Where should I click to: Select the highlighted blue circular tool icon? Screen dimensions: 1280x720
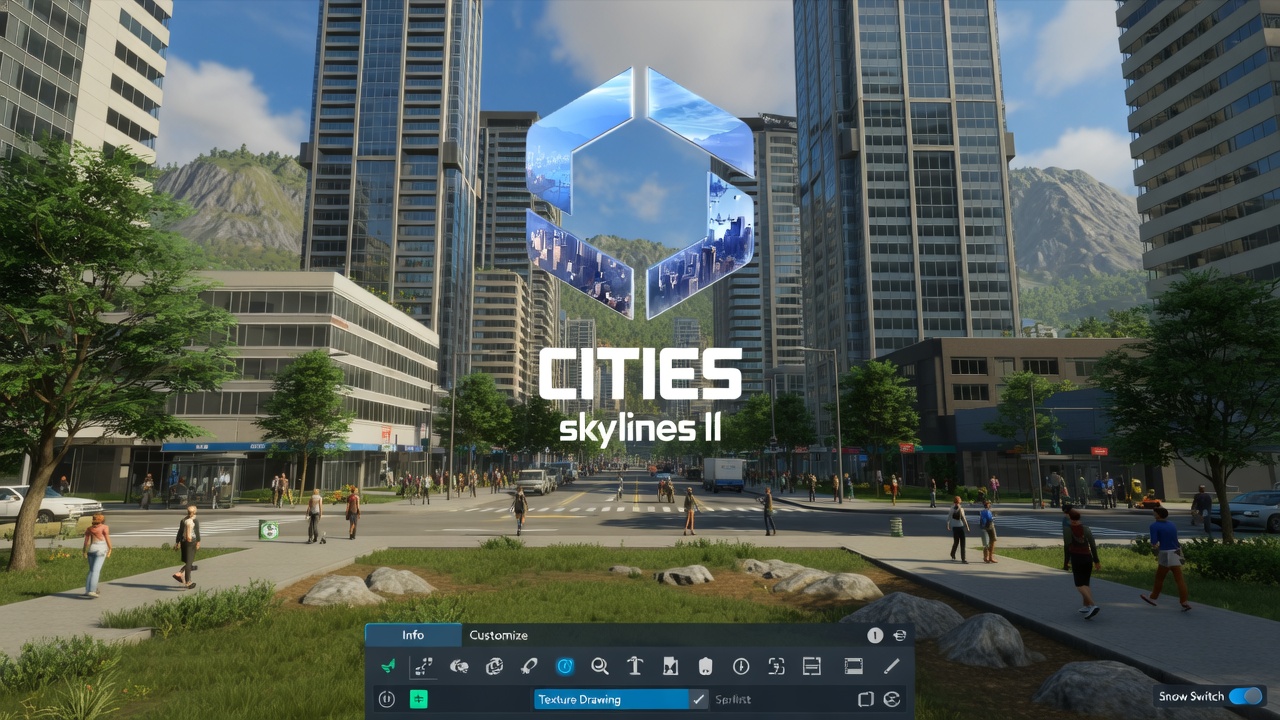(565, 666)
